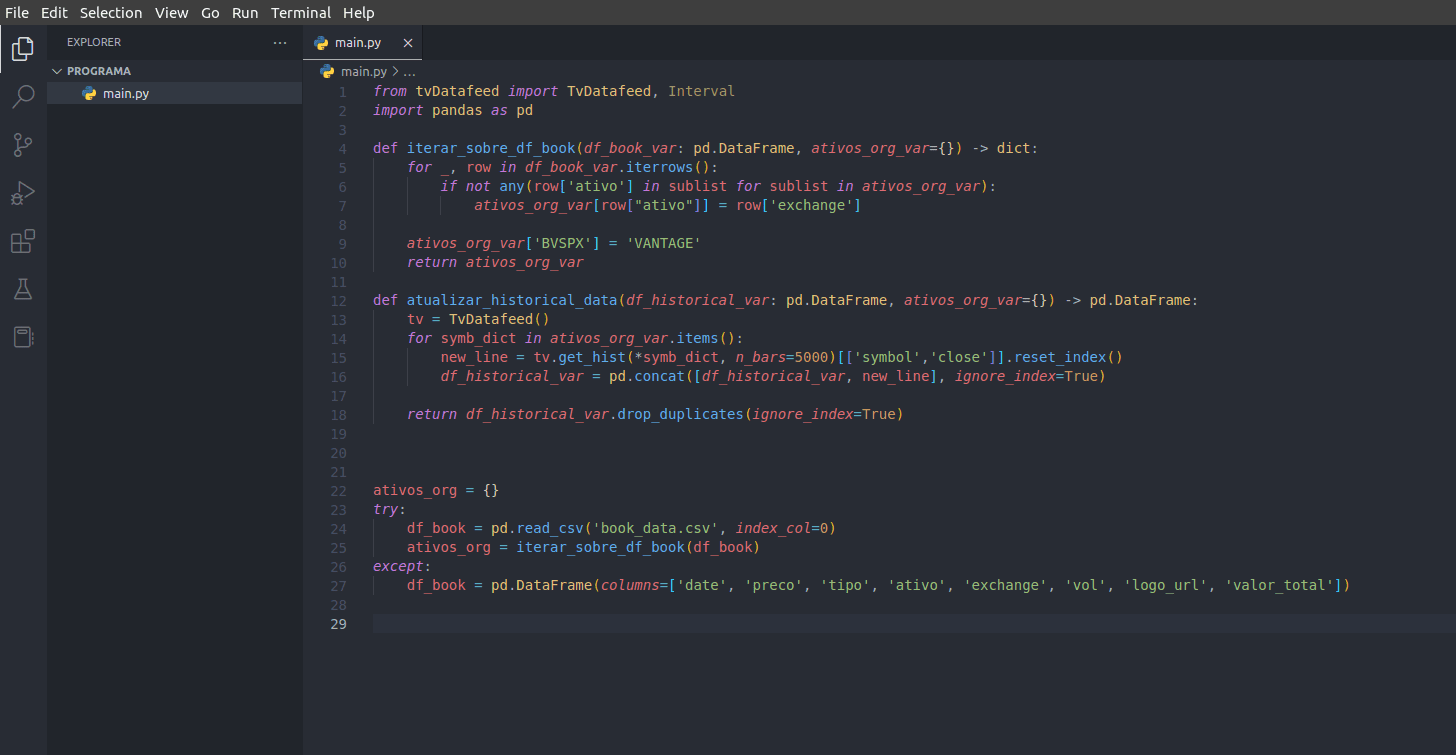
Task: Click drop_duplicates on line 18
Action: pyautogui.click(x=680, y=414)
